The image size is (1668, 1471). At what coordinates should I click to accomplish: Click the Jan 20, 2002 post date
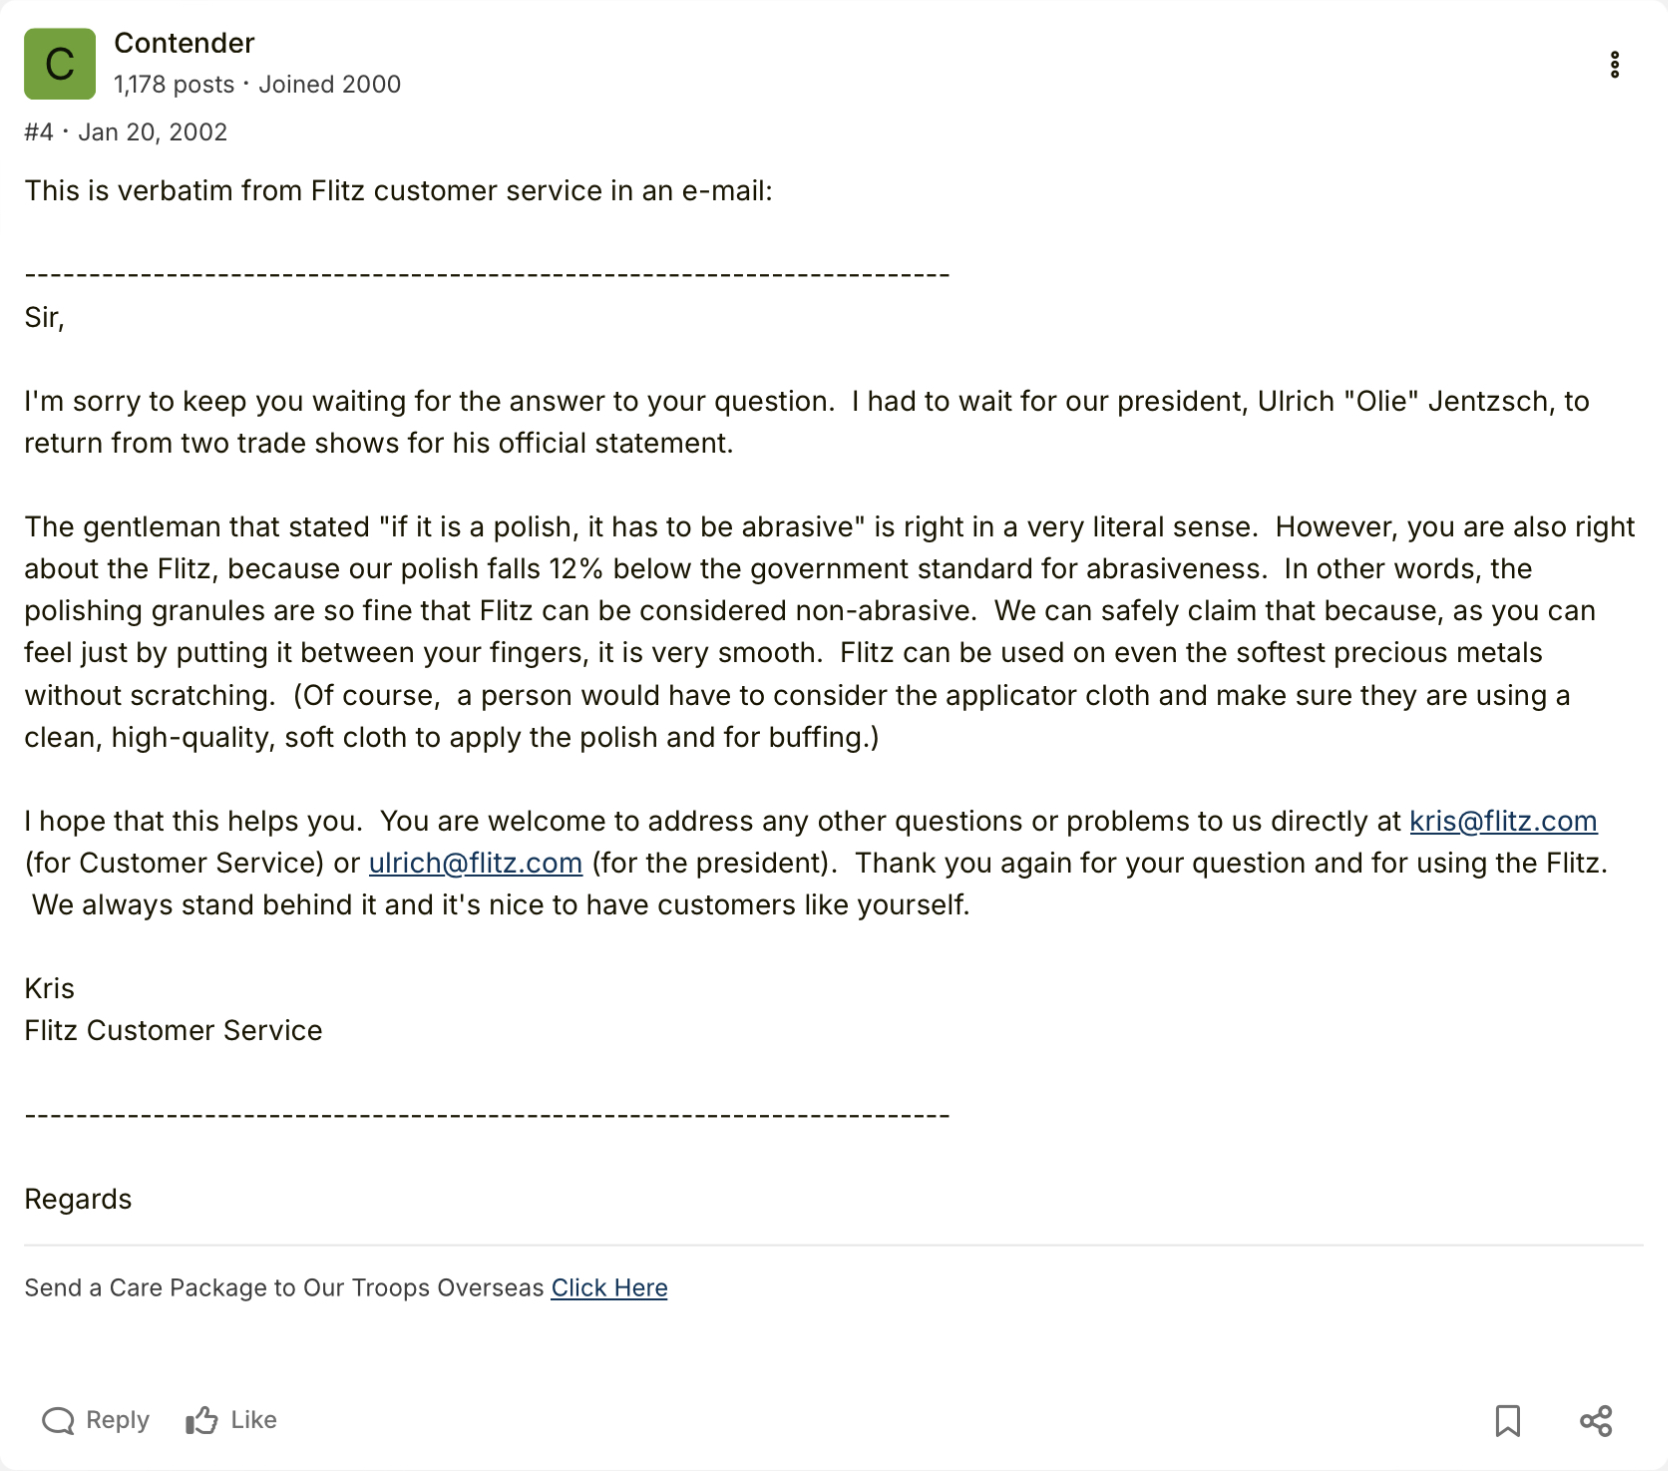tap(153, 132)
